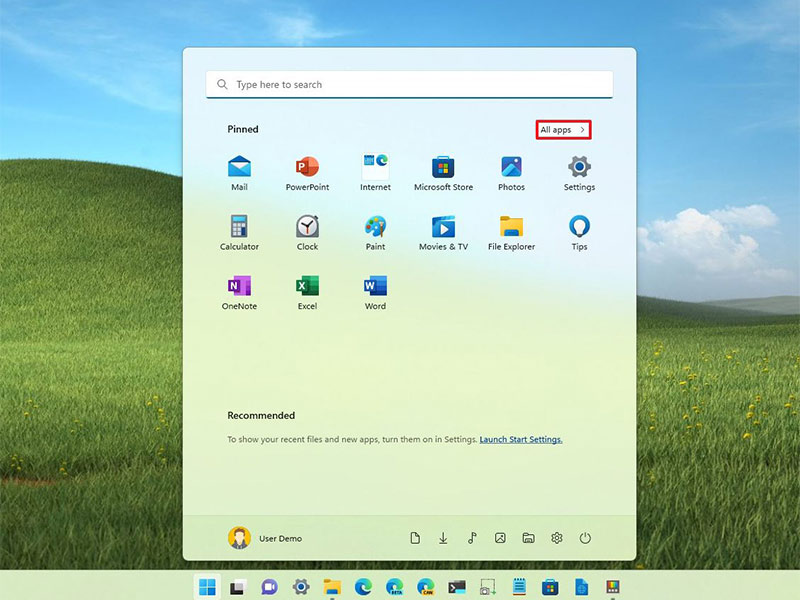800x600 pixels.
Task: Click the Pinned section heading
Action: [243, 129]
